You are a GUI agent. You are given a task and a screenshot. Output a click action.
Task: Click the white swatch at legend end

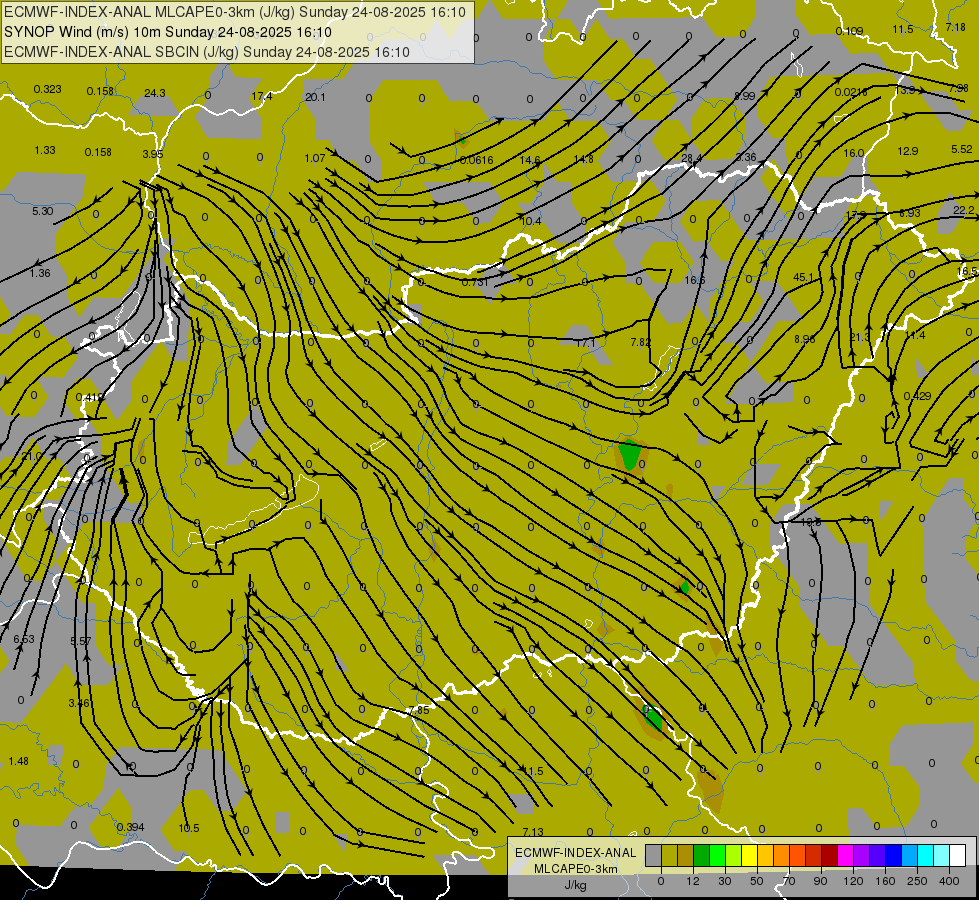958,855
